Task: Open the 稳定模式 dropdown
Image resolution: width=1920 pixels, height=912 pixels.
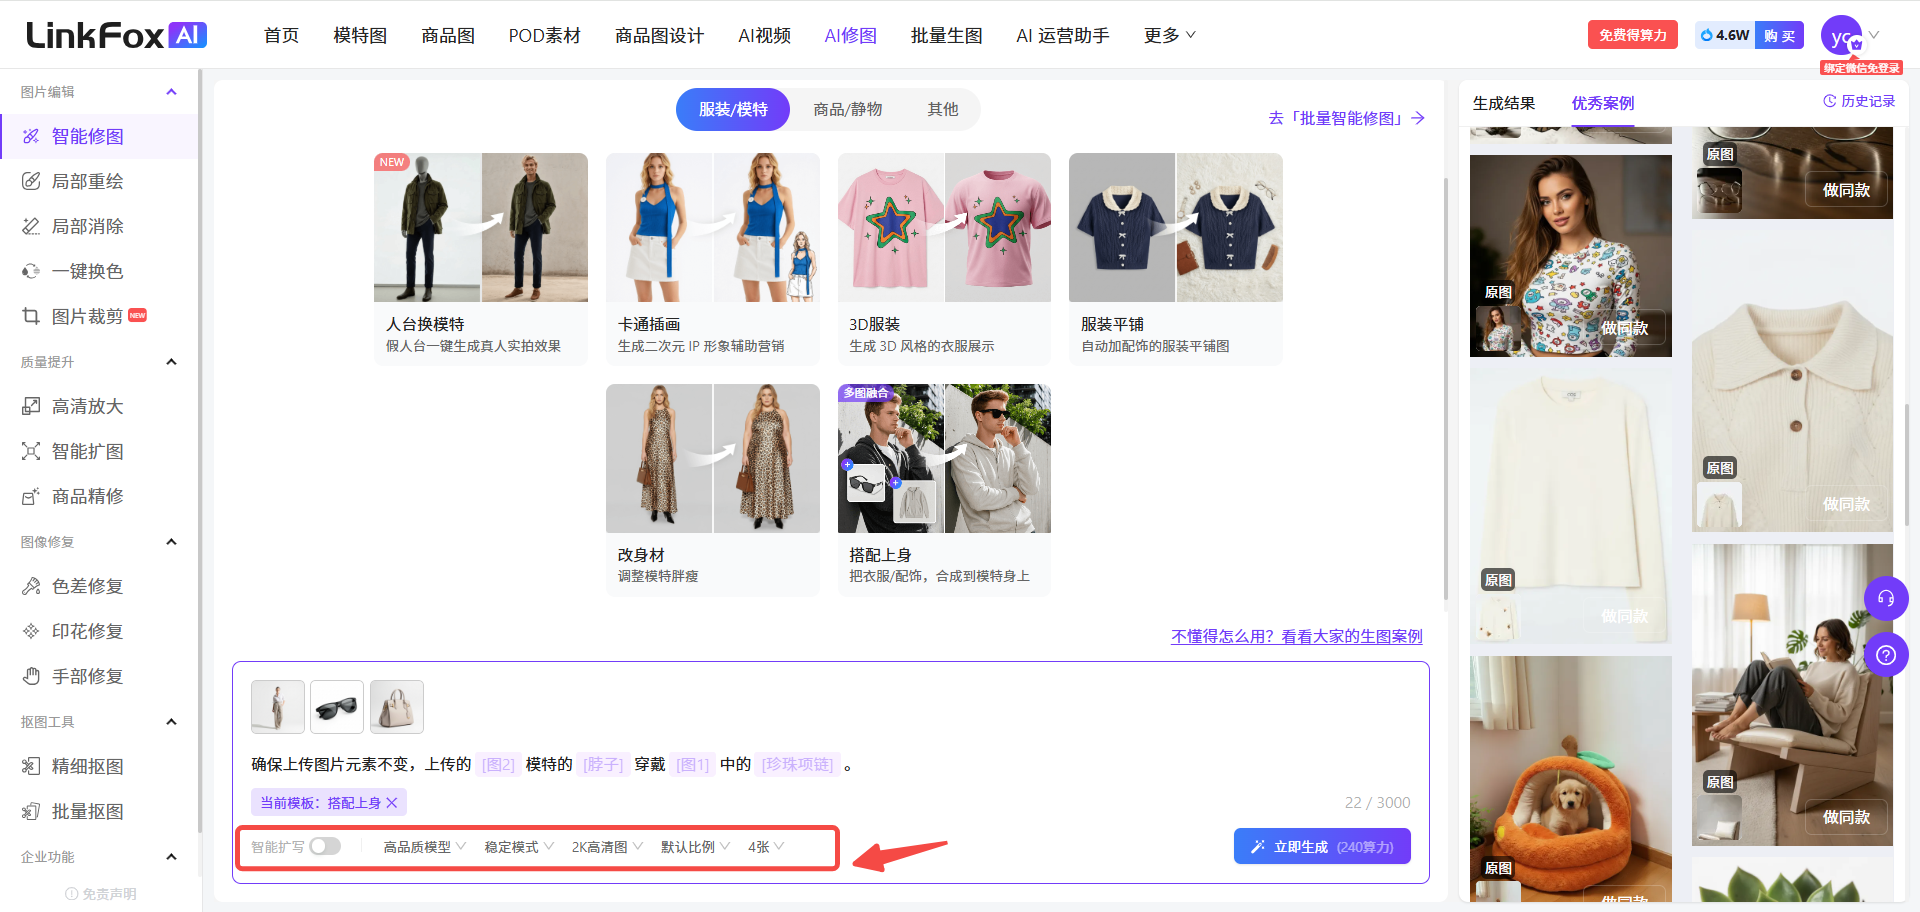Action: coord(519,847)
